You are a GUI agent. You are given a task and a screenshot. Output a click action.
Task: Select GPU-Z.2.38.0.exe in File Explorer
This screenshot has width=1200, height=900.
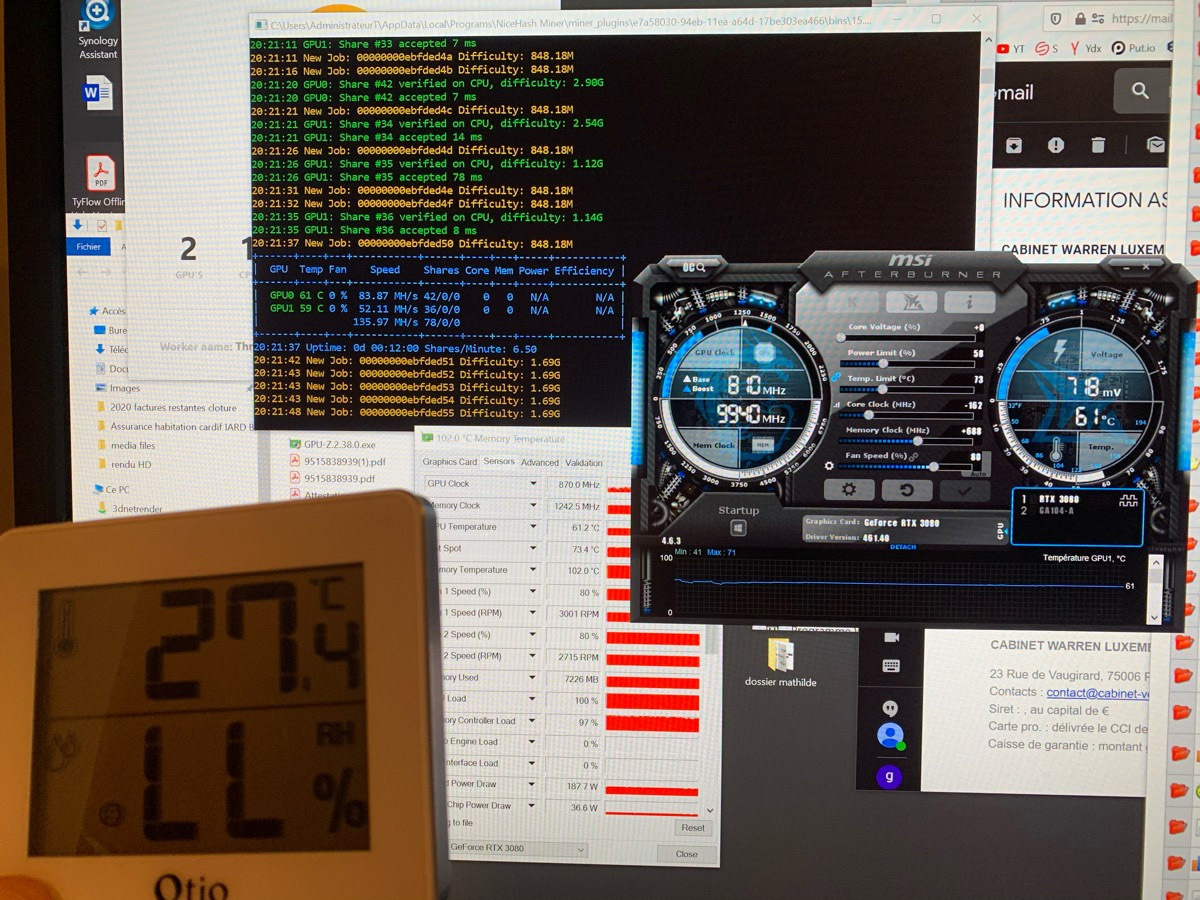coord(333,444)
